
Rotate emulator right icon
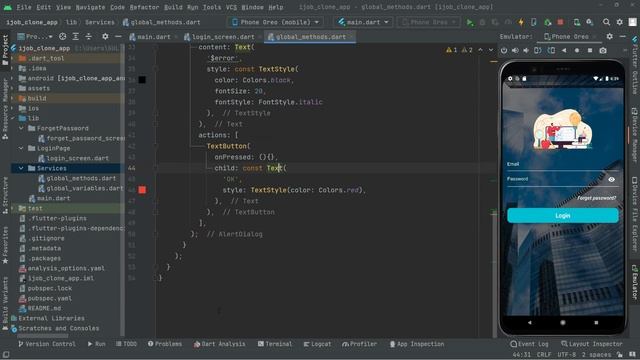551,51
